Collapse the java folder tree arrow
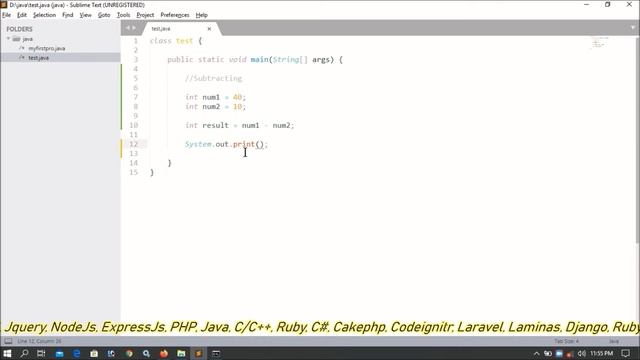 (x=8, y=39)
